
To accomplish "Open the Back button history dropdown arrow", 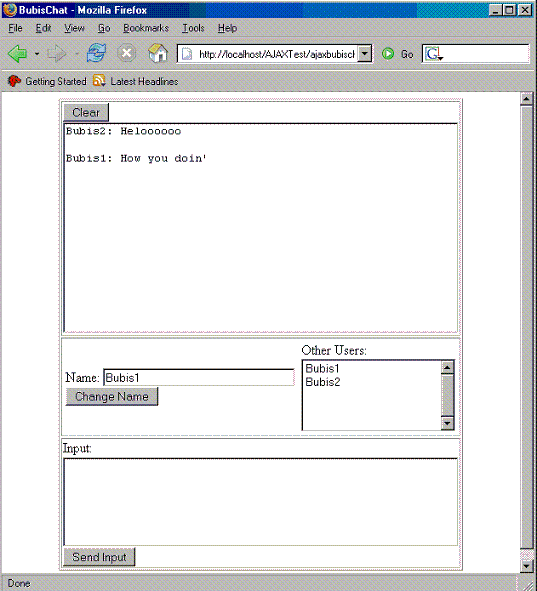I will pyautogui.click(x=37, y=54).
